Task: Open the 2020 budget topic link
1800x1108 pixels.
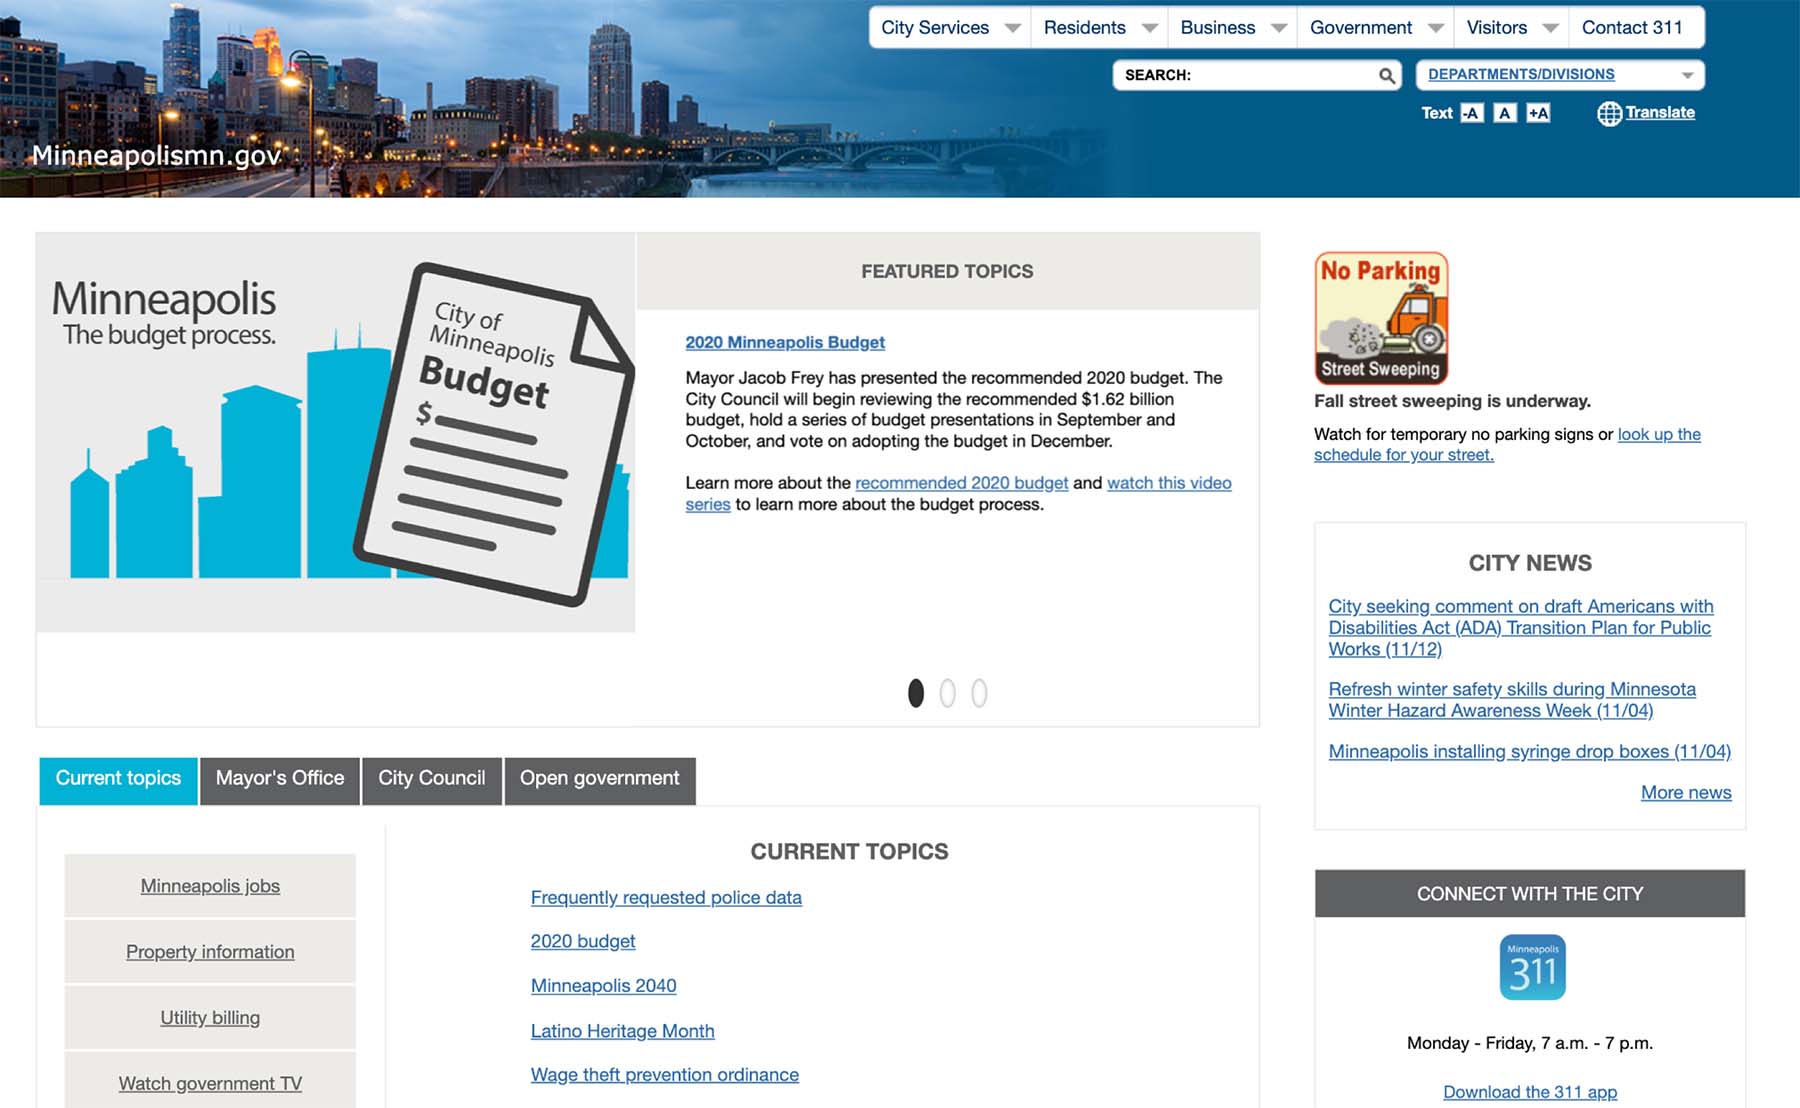Action: [583, 942]
